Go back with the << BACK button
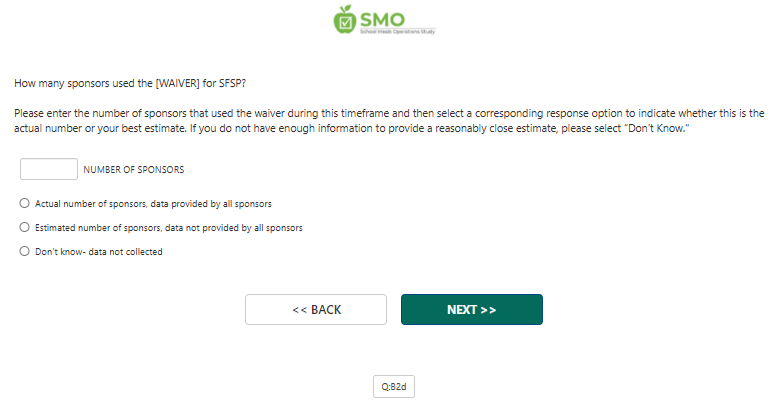This screenshot has width=775, height=413. tap(316, 310)
